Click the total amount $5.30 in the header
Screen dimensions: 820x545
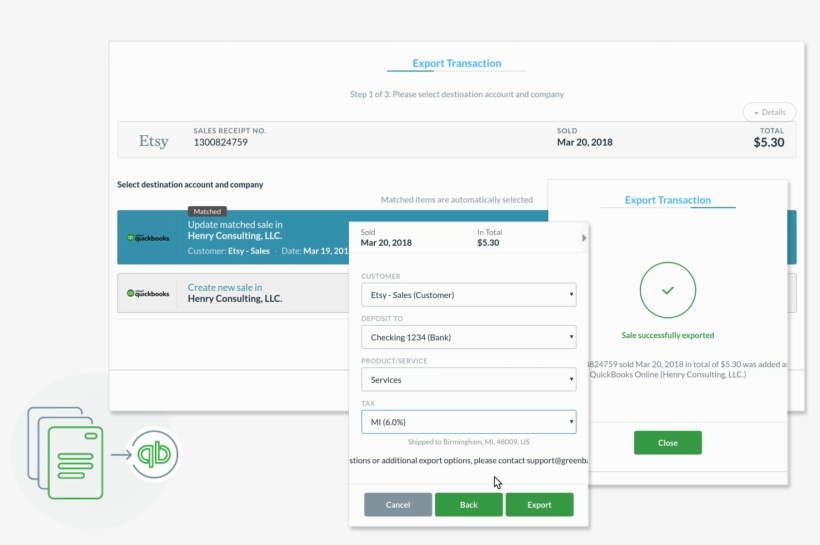pyautogui.click(x=769, y=142)
